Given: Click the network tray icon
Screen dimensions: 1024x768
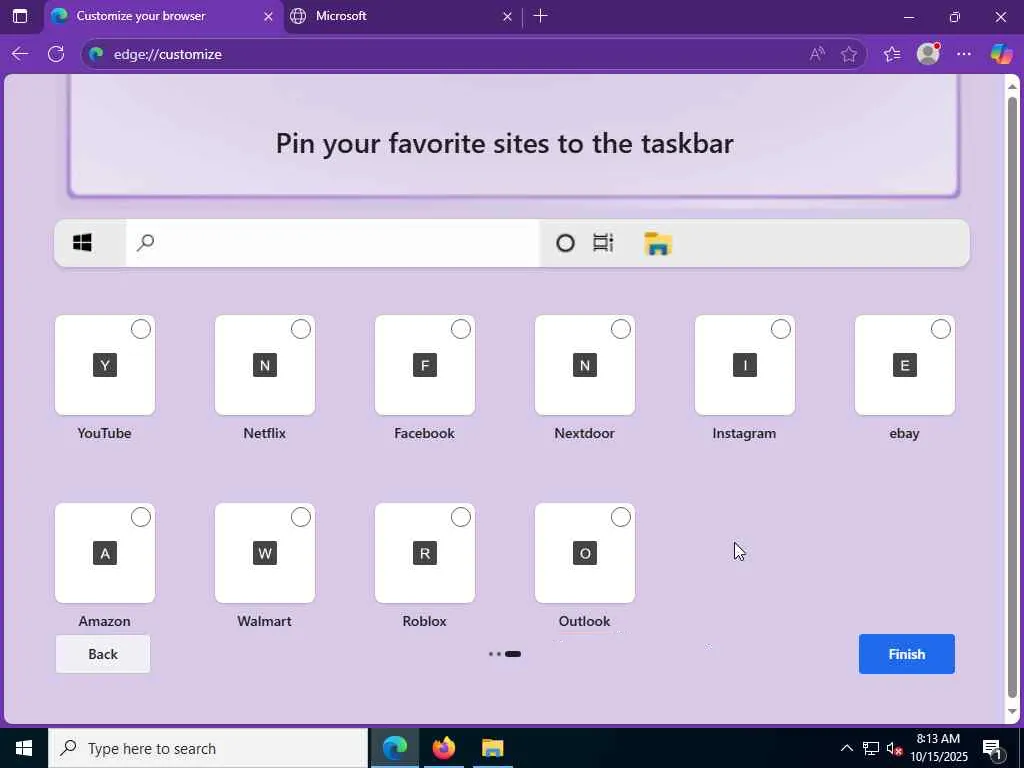Looking at the screenshot, I should click(871, 748).
